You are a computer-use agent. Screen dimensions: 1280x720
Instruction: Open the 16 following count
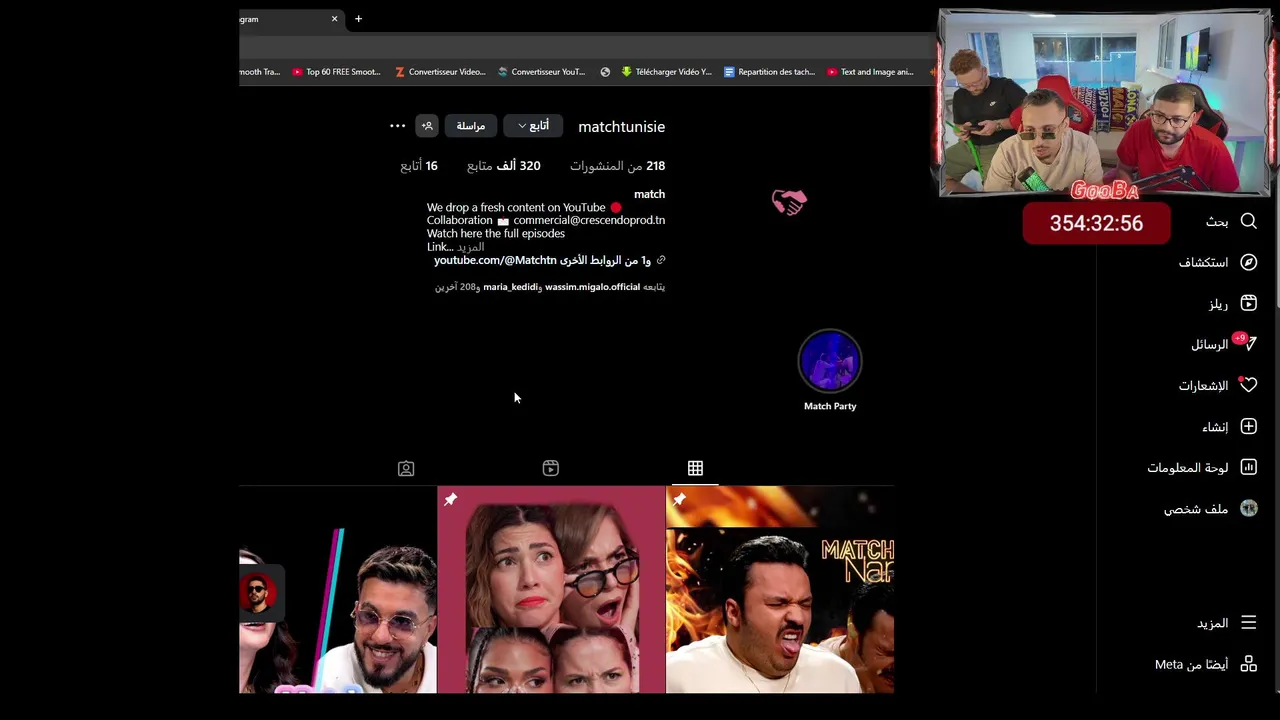[419, 166]
